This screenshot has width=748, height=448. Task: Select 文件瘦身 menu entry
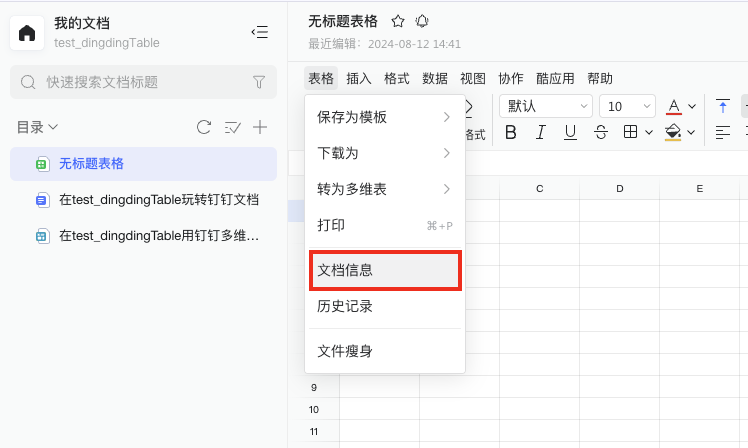pyautogui.click(x=384, y=351)
